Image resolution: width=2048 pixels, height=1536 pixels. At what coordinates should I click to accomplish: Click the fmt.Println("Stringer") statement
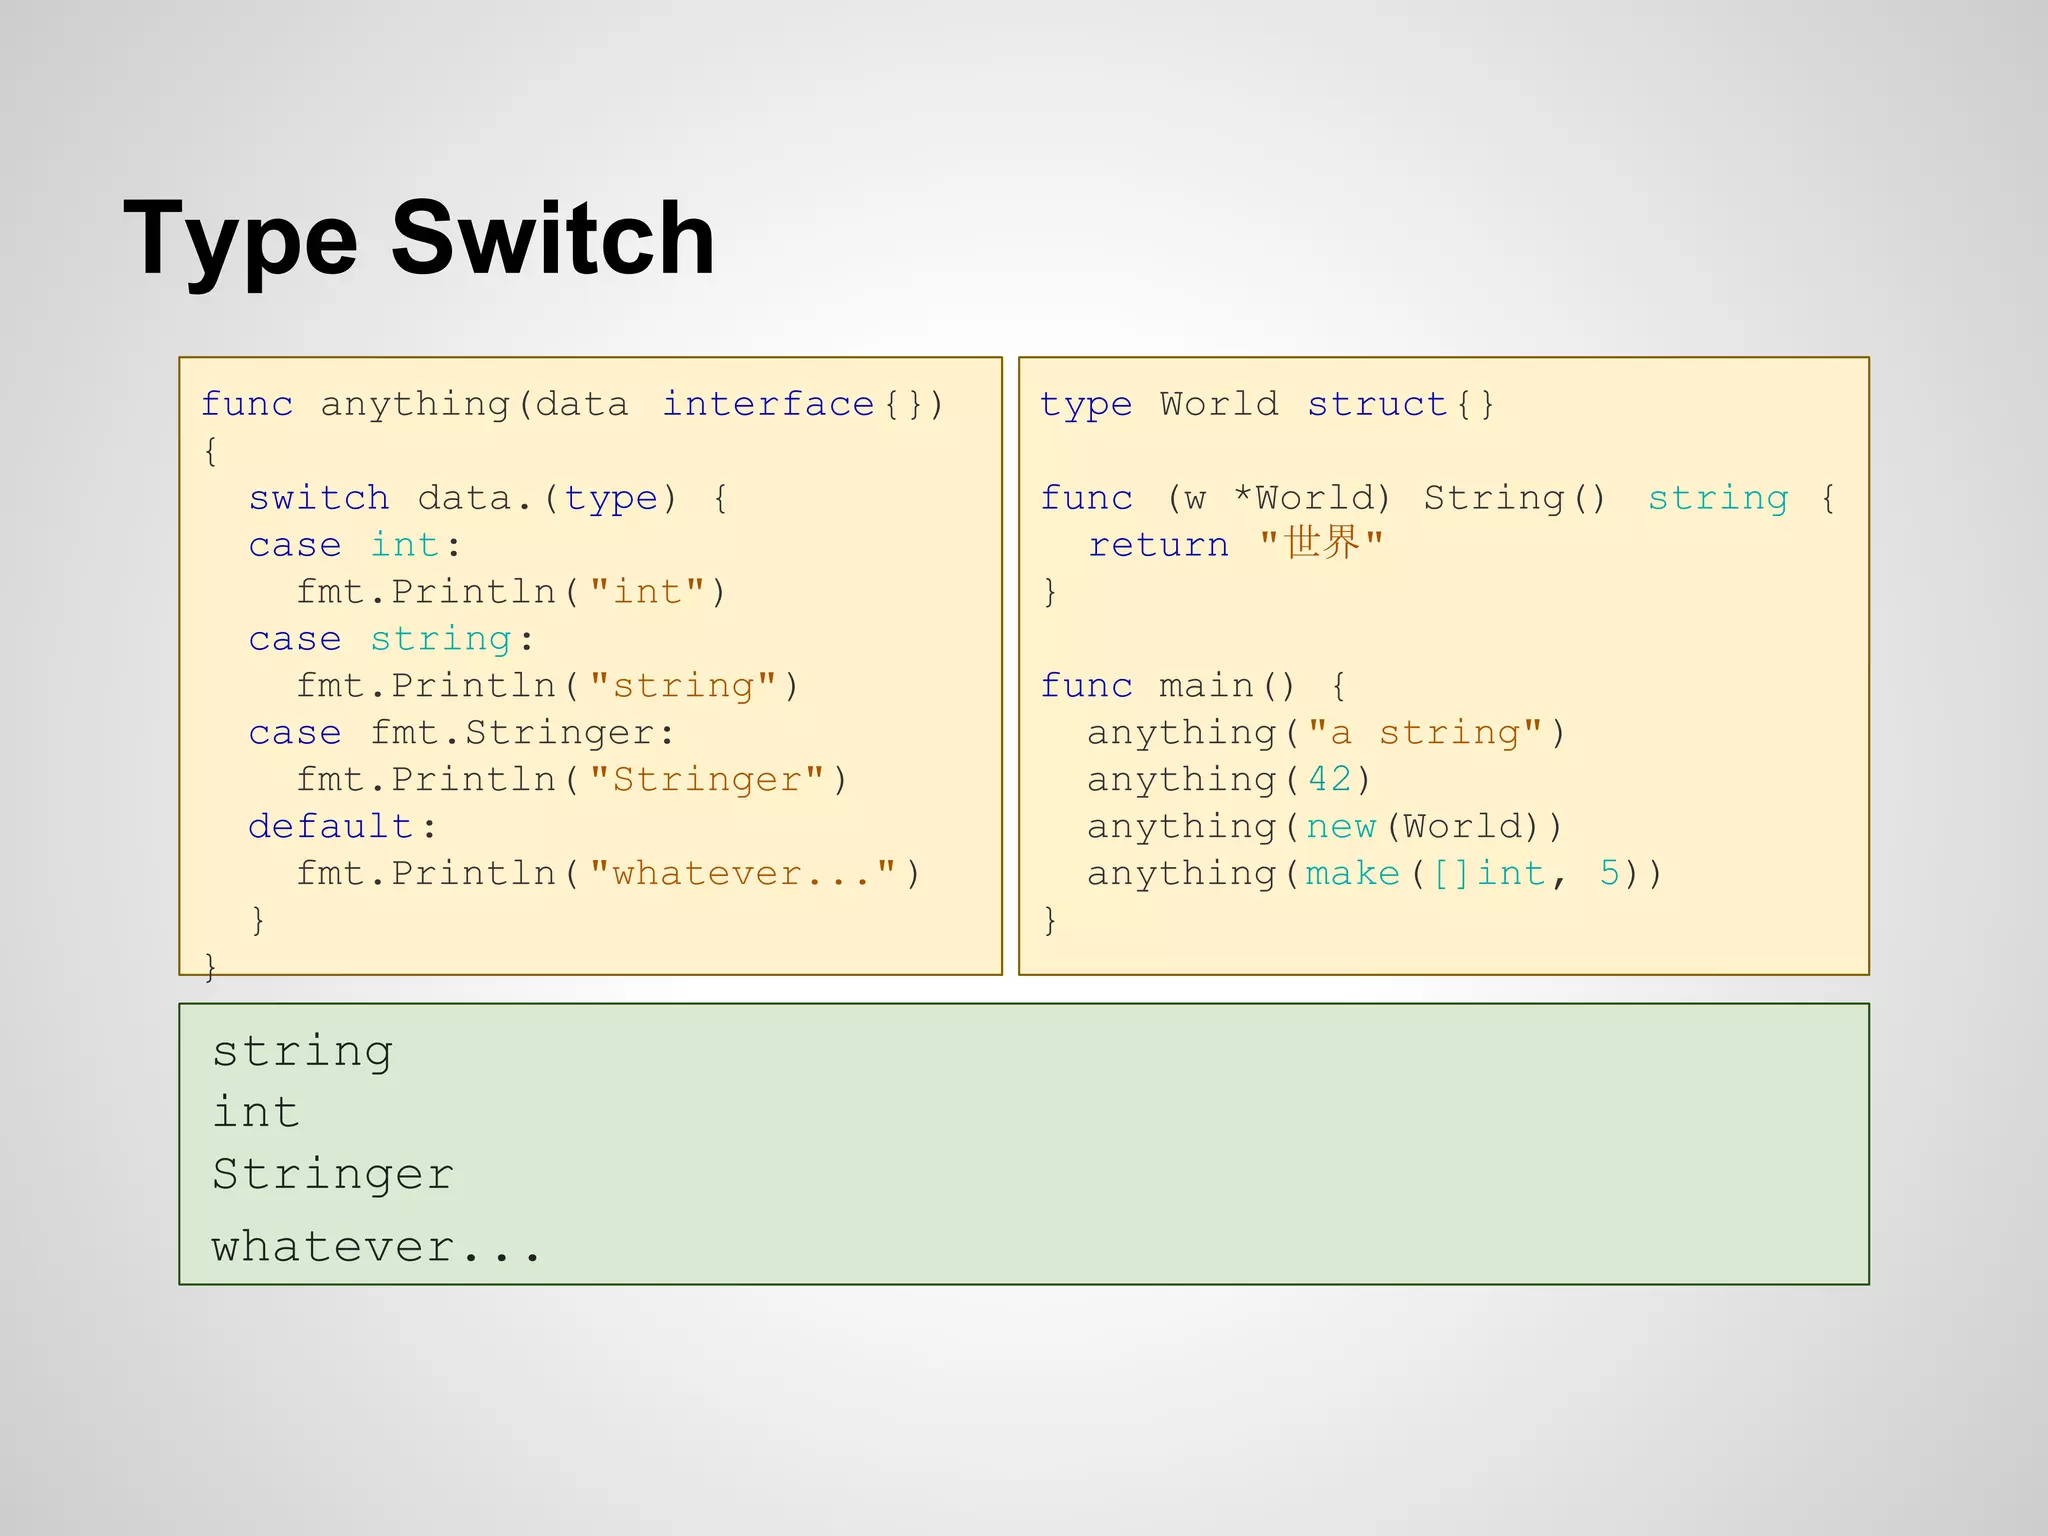click(x=572, y=780)
